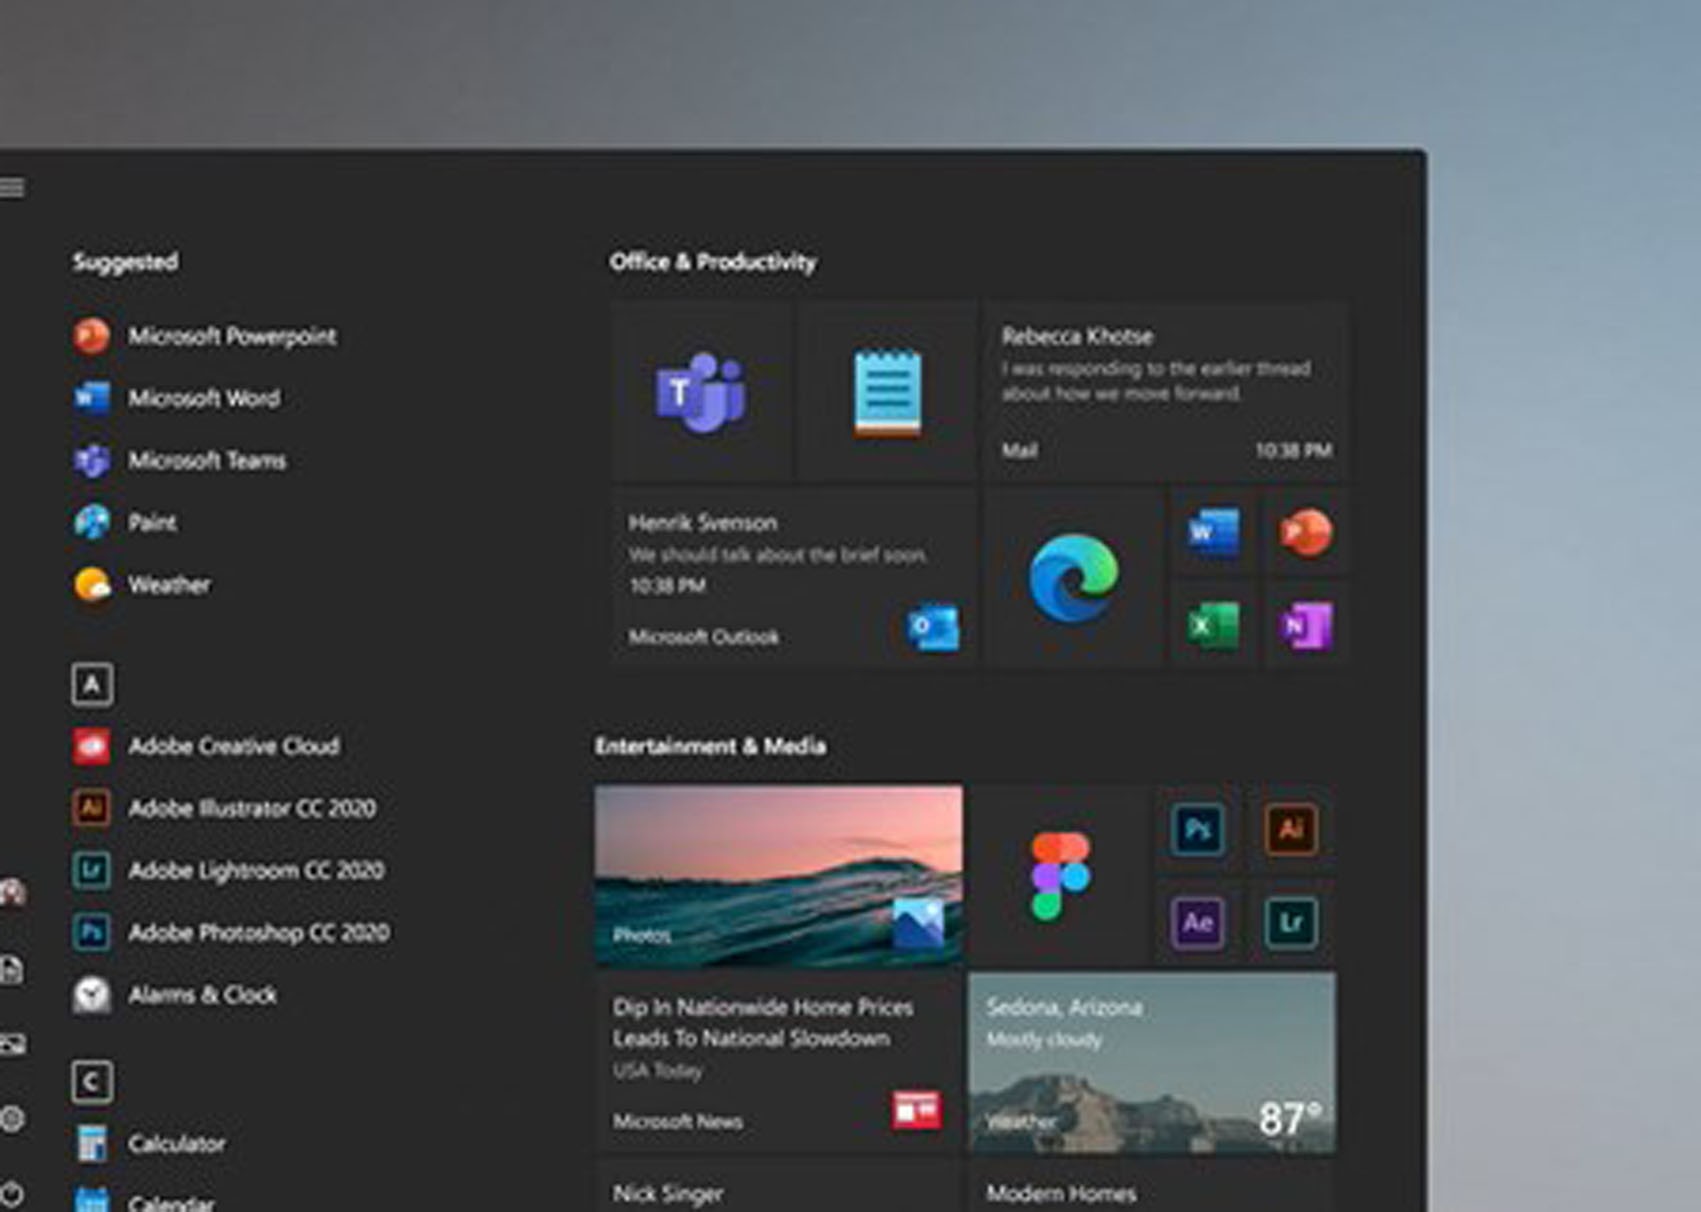Click the letter A index header
Image resolution: width=1701 pixels, height=1212 pixels.
tap(92, 685)
